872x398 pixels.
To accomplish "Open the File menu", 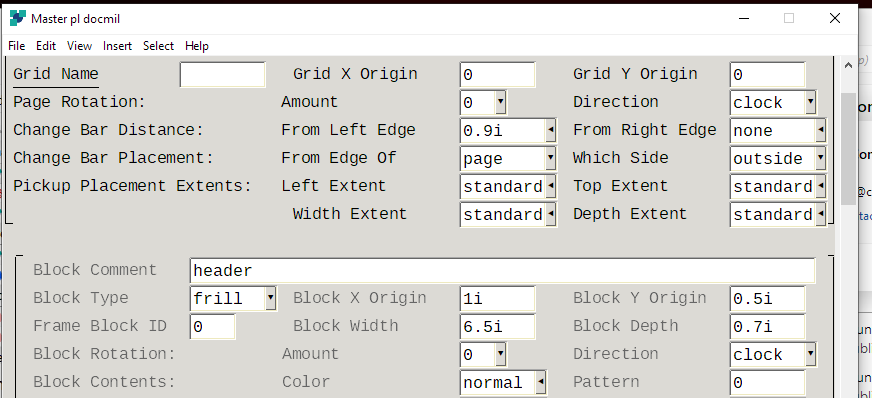I will (17, 46).
